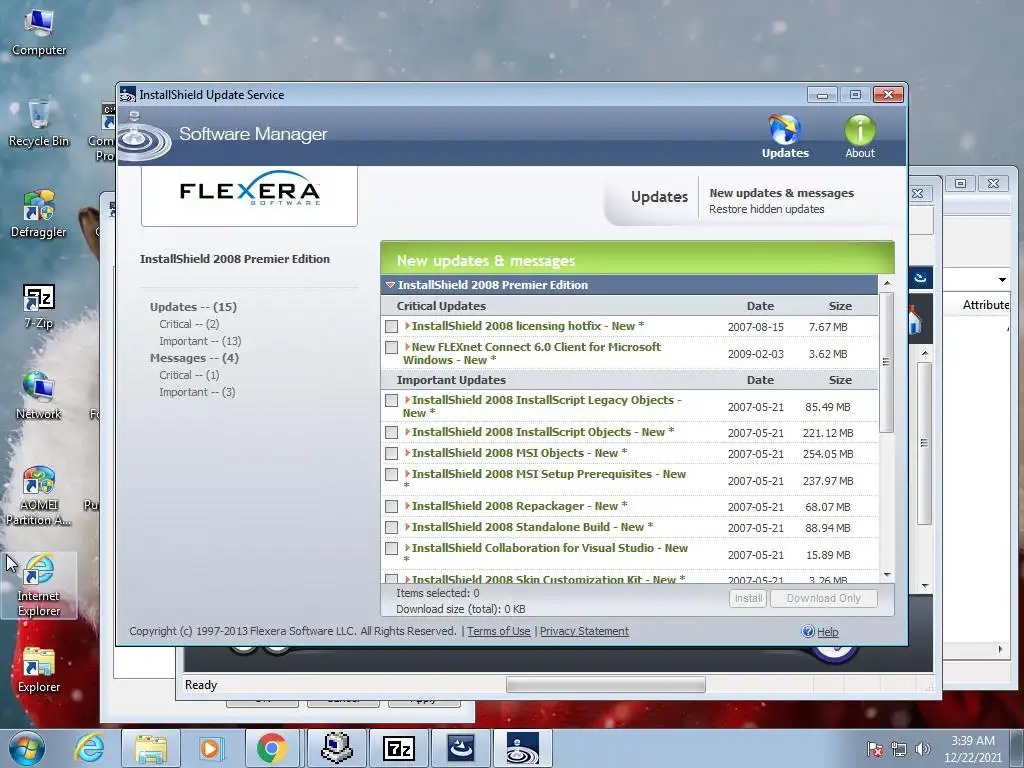Open New updates & messages link
The width and height of the screenshot is (1024, 768).
[x=781, y=193]
